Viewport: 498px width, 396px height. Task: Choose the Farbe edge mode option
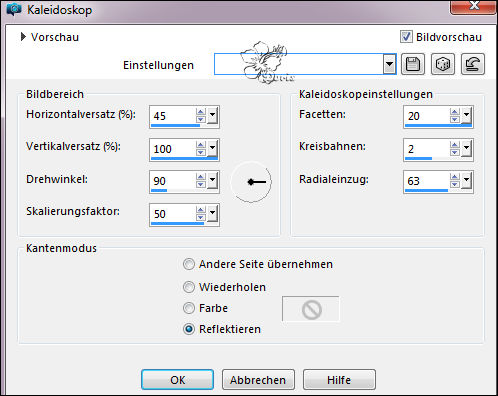pyautogui.click(x=189, y=308)
